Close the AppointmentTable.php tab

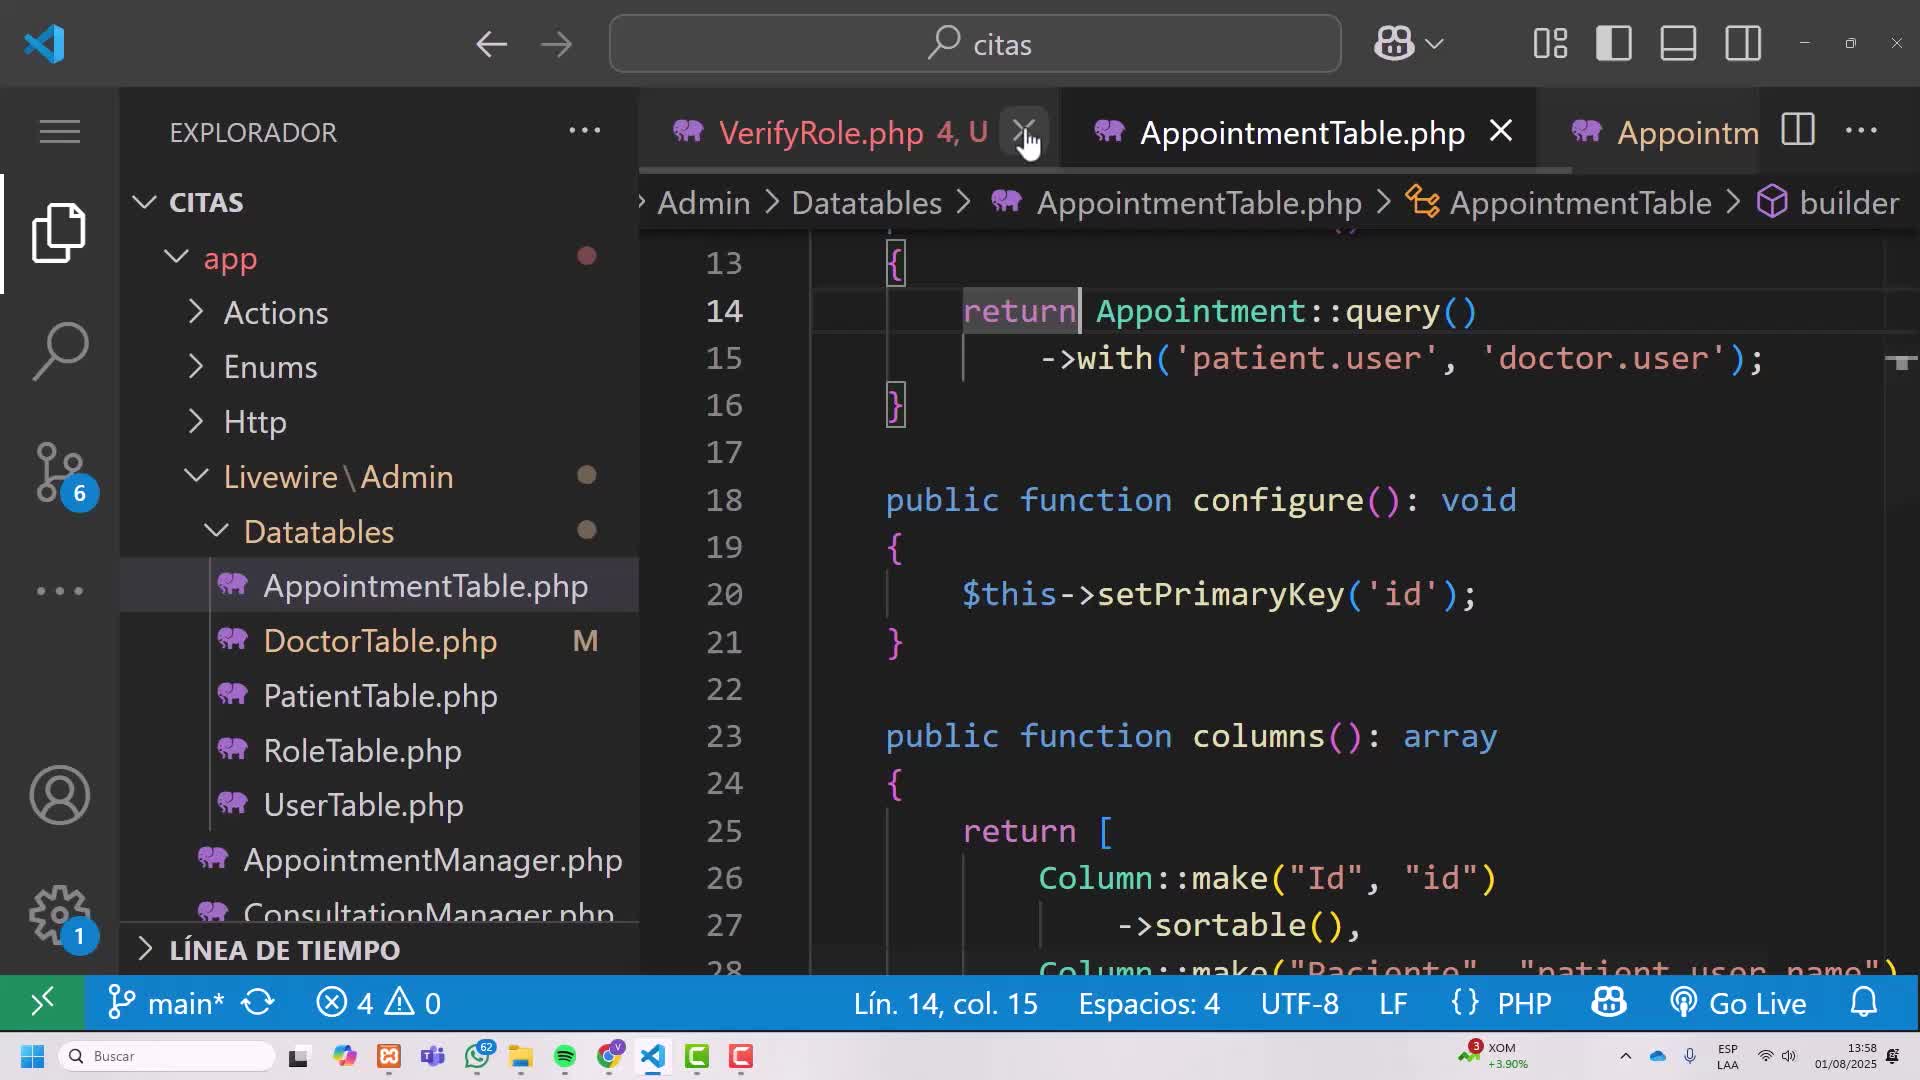(x=1501, y=131)
